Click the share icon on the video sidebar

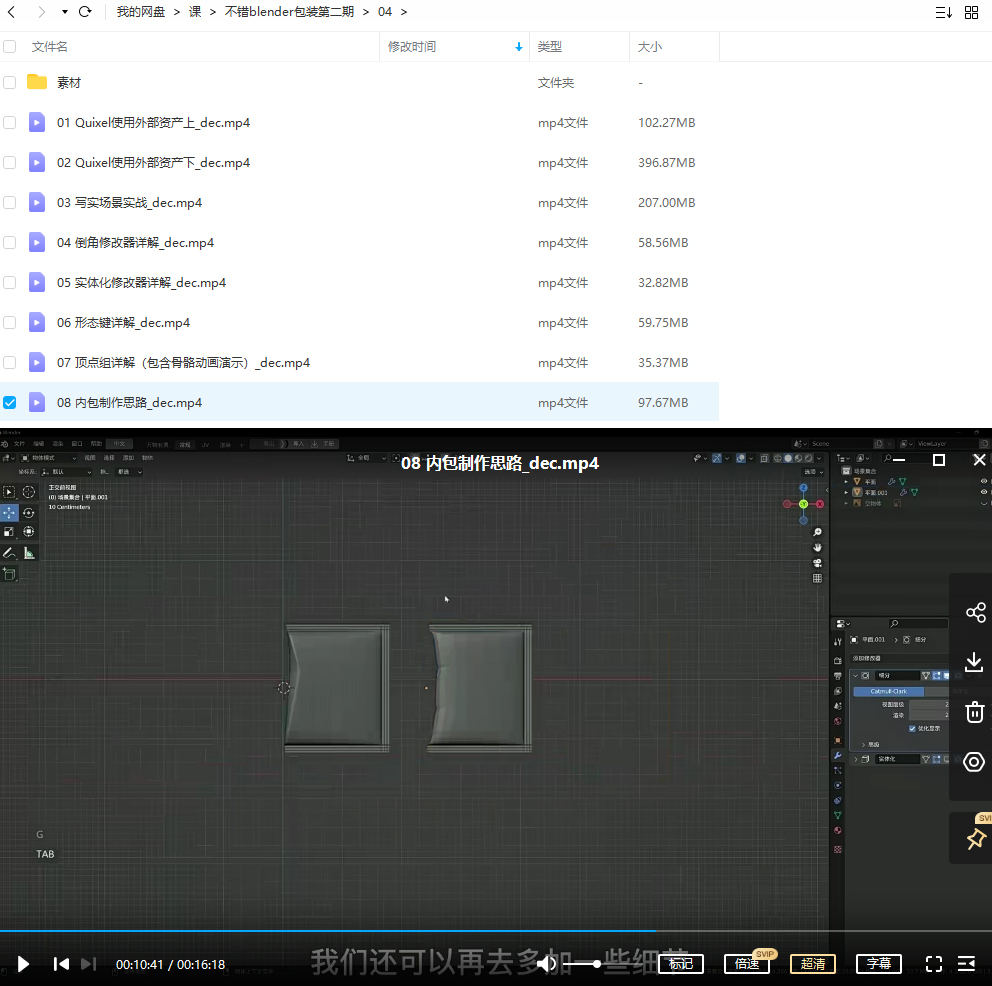click(x=975, y=613)
